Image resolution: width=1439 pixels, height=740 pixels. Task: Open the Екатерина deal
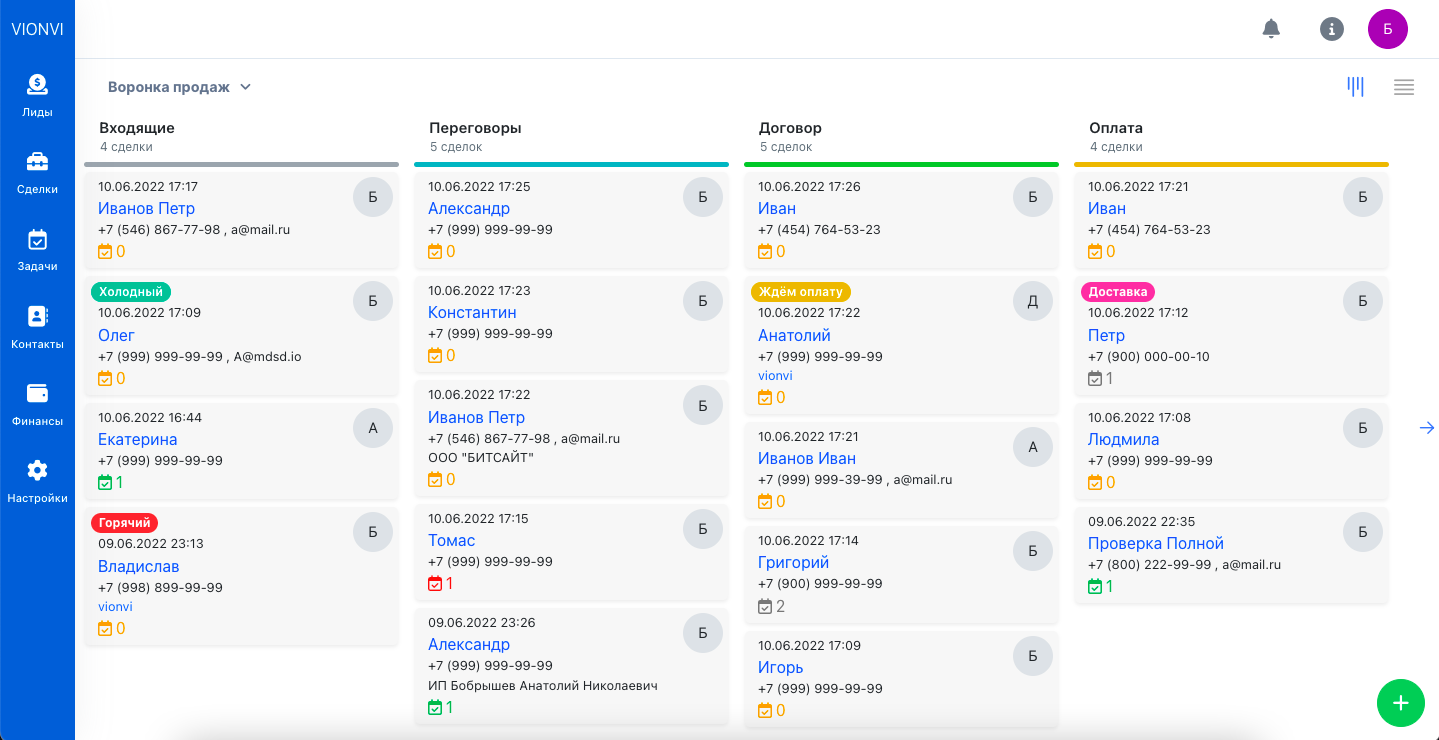tap(138, 439)
